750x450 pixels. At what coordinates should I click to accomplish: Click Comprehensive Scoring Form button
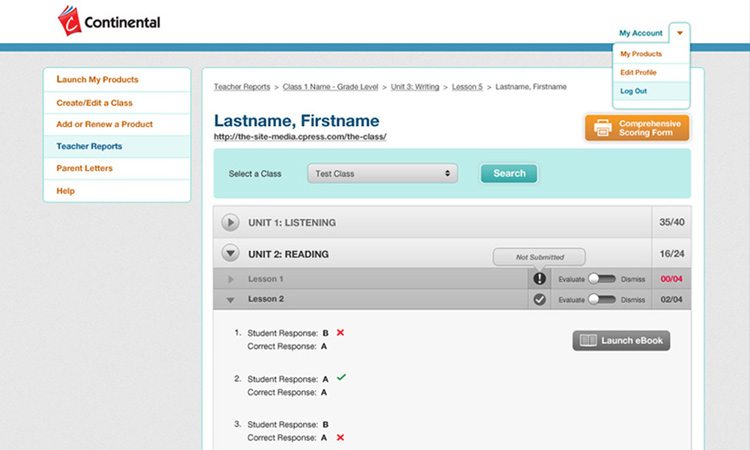(x=637, y=128)
